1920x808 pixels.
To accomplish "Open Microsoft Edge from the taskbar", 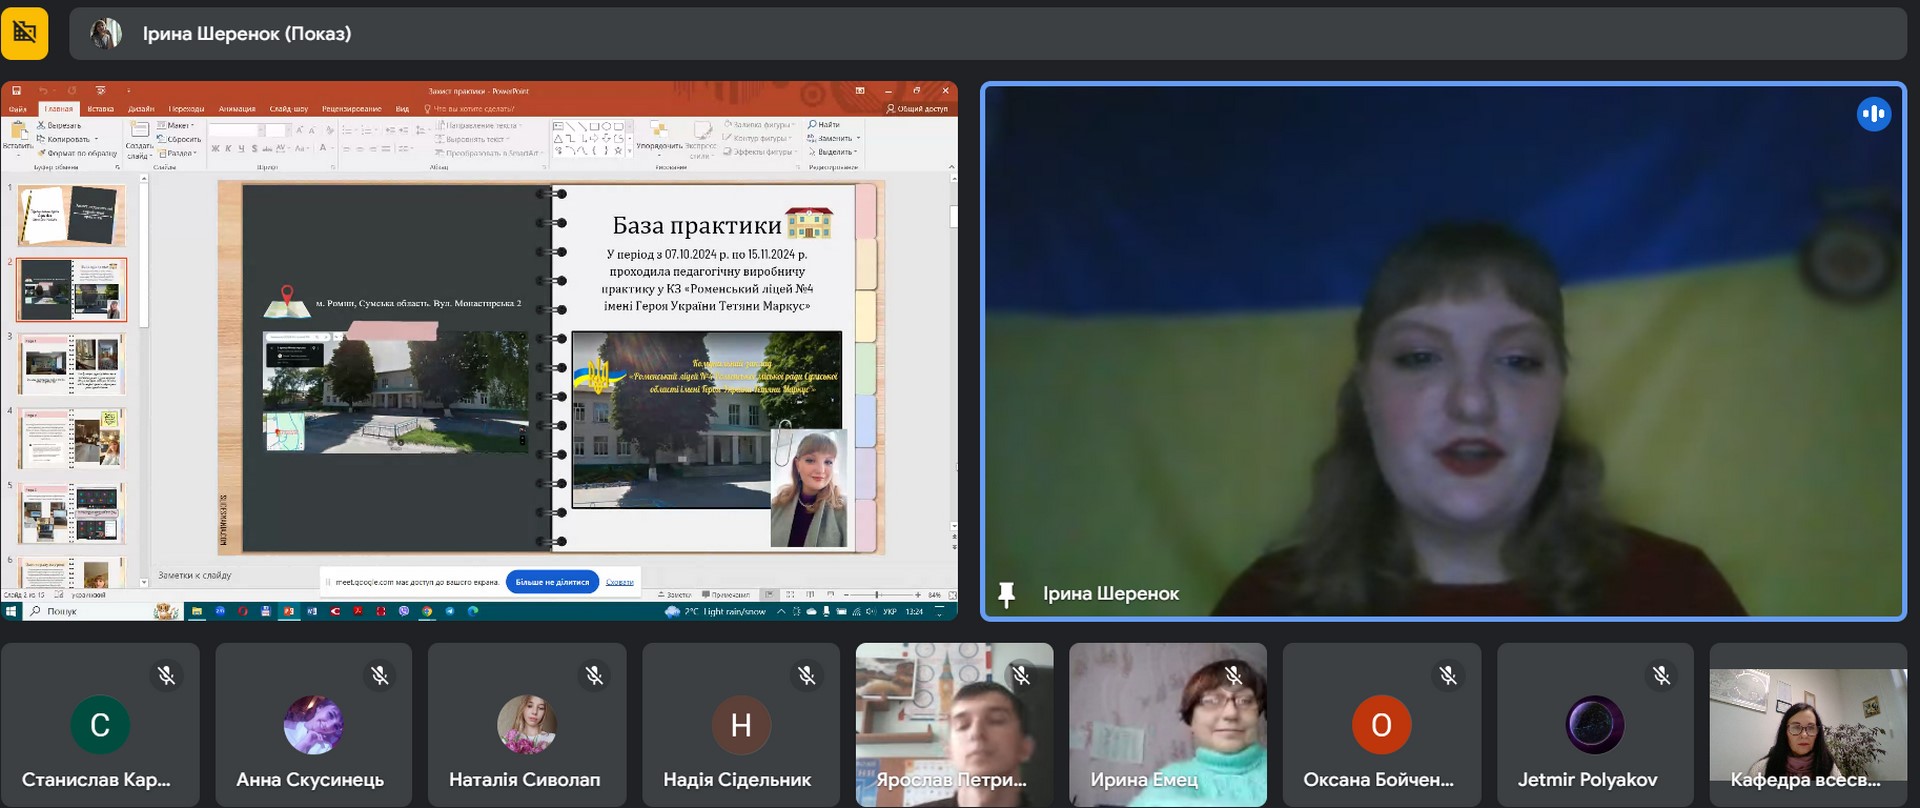I will coord(473,611).
